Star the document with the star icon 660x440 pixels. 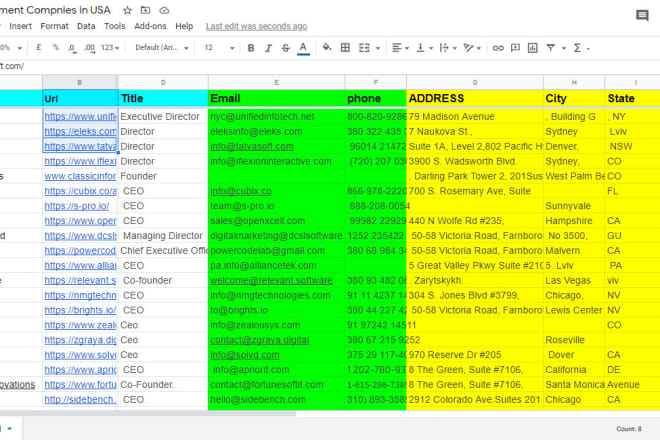(x=127, y=10)
